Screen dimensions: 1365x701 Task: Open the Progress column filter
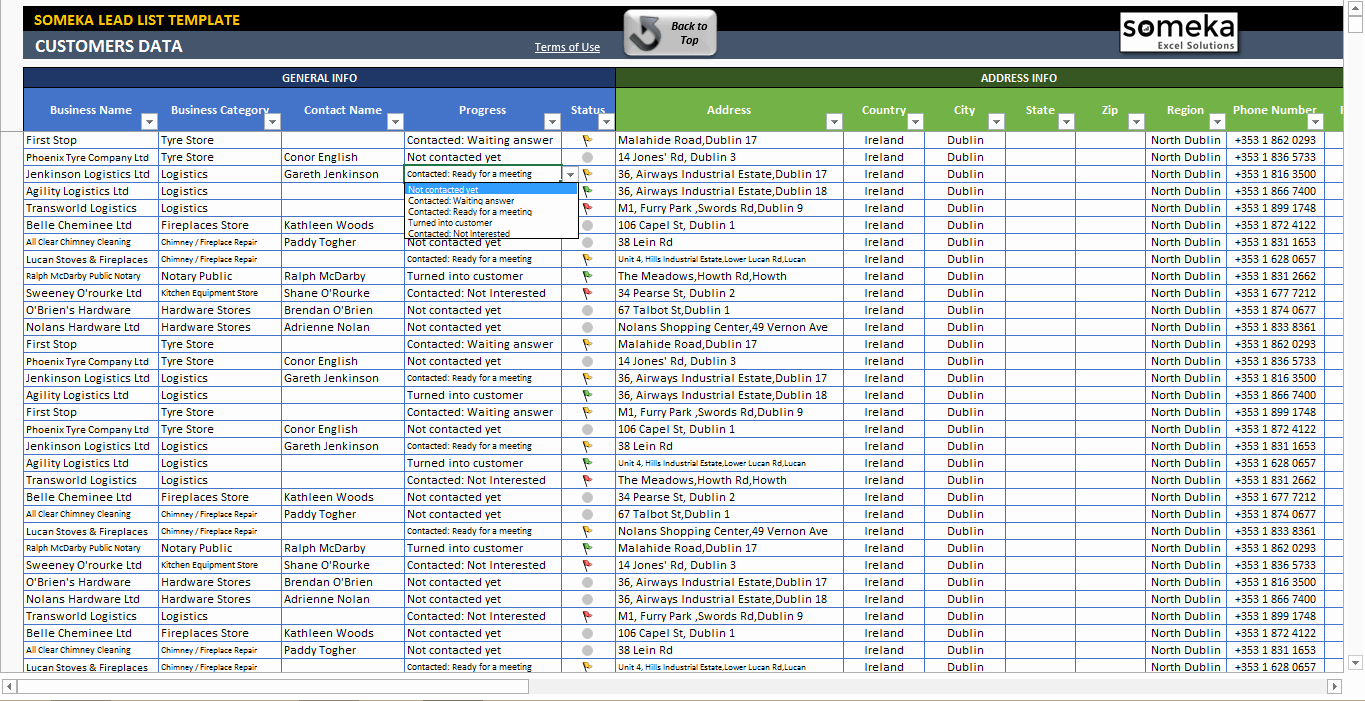pyautogui.click(x=552, y=122)
